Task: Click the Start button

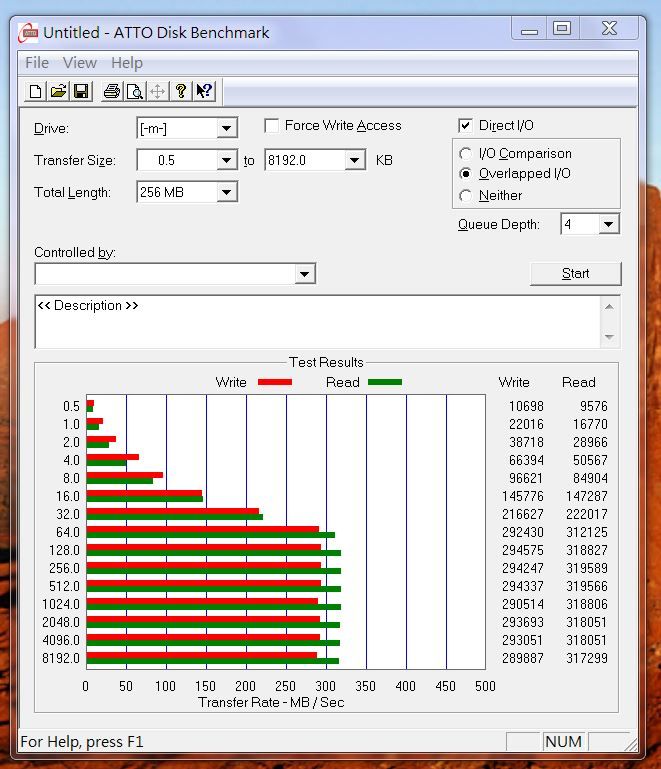Action: 576,274
